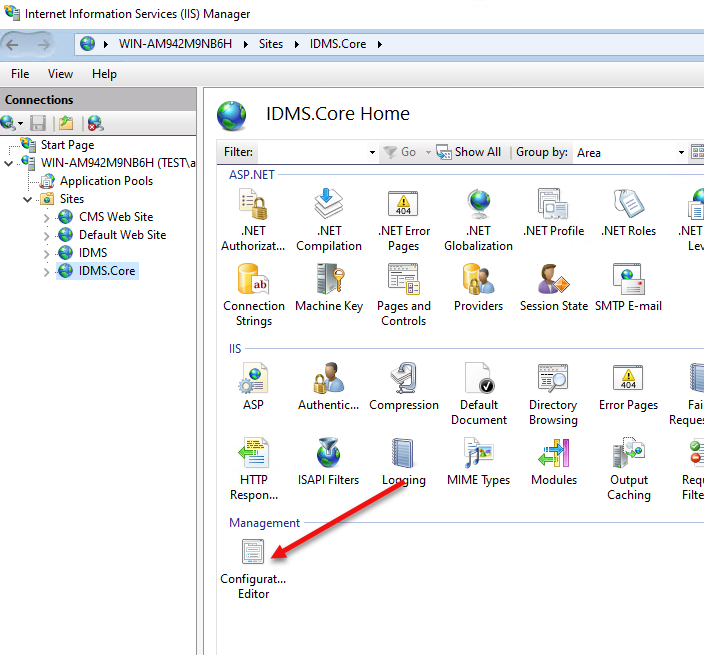Open Authentication feature
This screenshot has height=655, width=704.
329,387
